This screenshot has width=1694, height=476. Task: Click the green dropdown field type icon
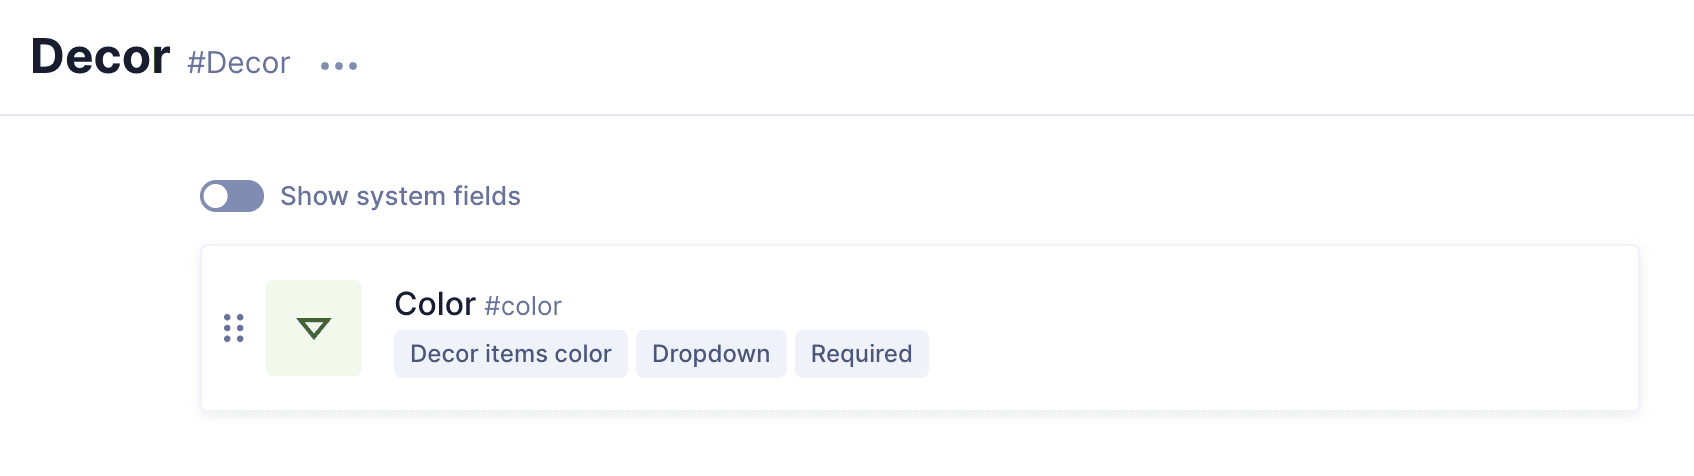click(314, 328)
